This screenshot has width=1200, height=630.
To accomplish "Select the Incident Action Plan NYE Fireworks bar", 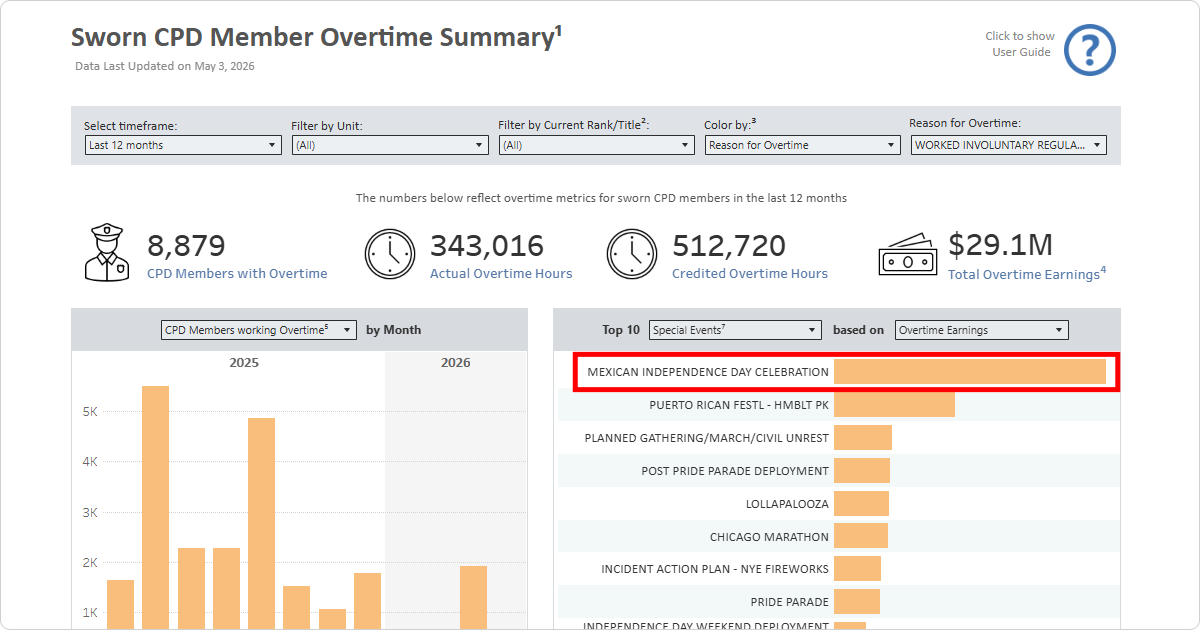I will (857, 569).
